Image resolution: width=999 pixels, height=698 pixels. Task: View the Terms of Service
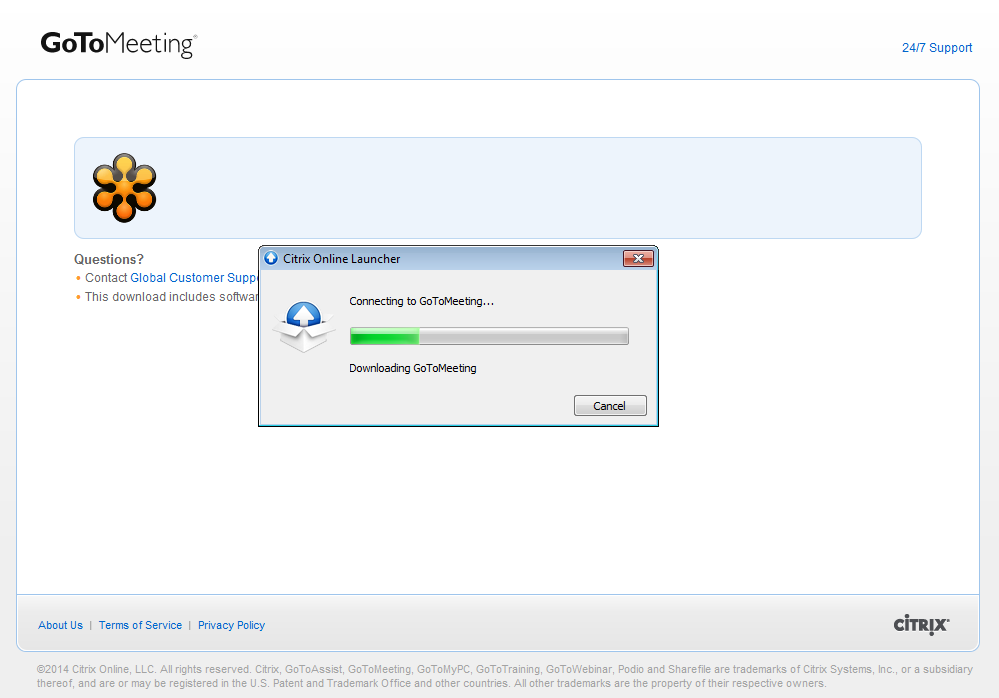(x=140, y=625)
